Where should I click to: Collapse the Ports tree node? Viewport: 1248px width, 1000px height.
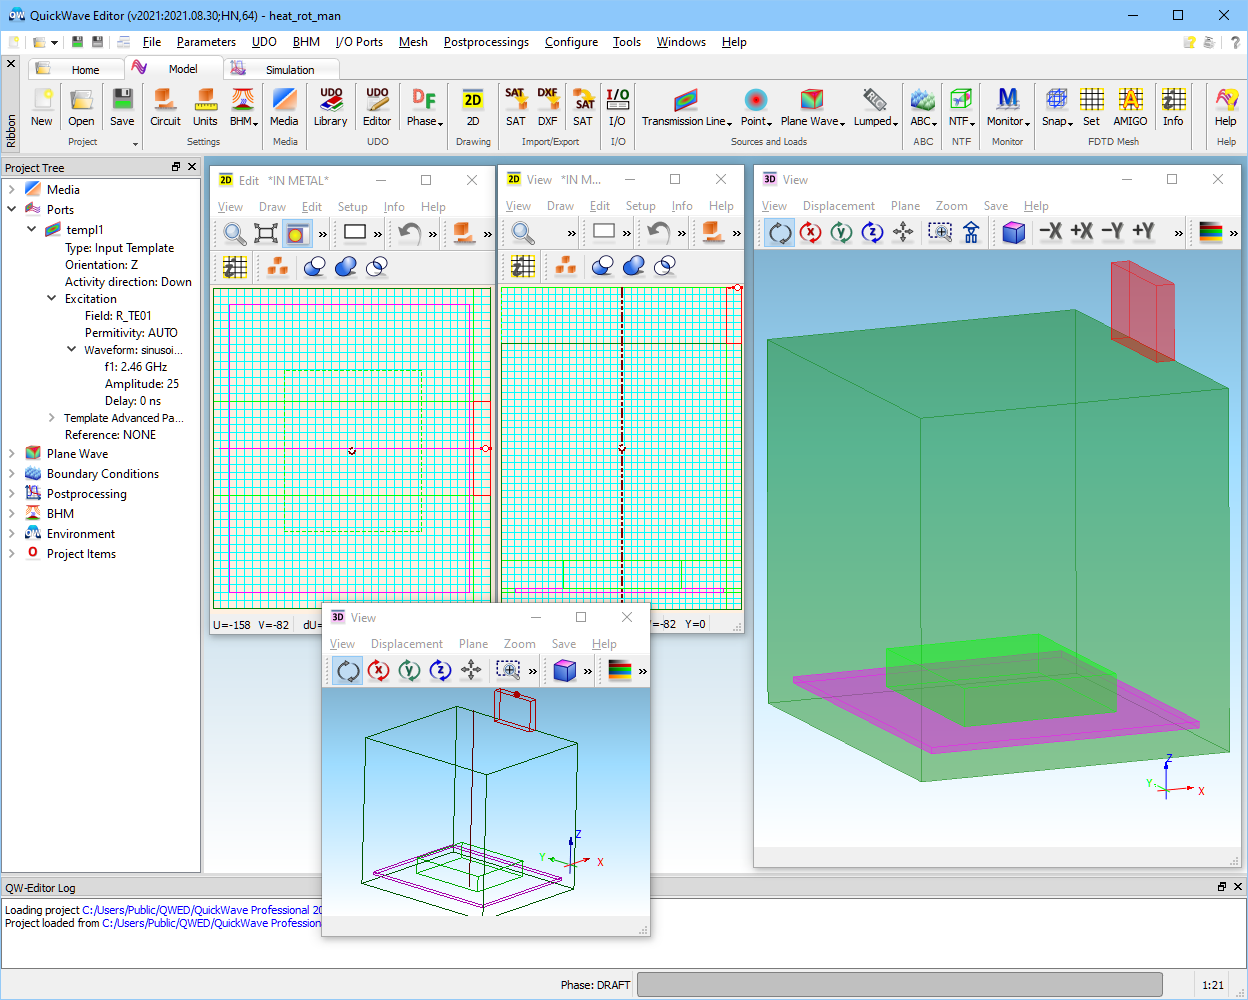[11, 210]
